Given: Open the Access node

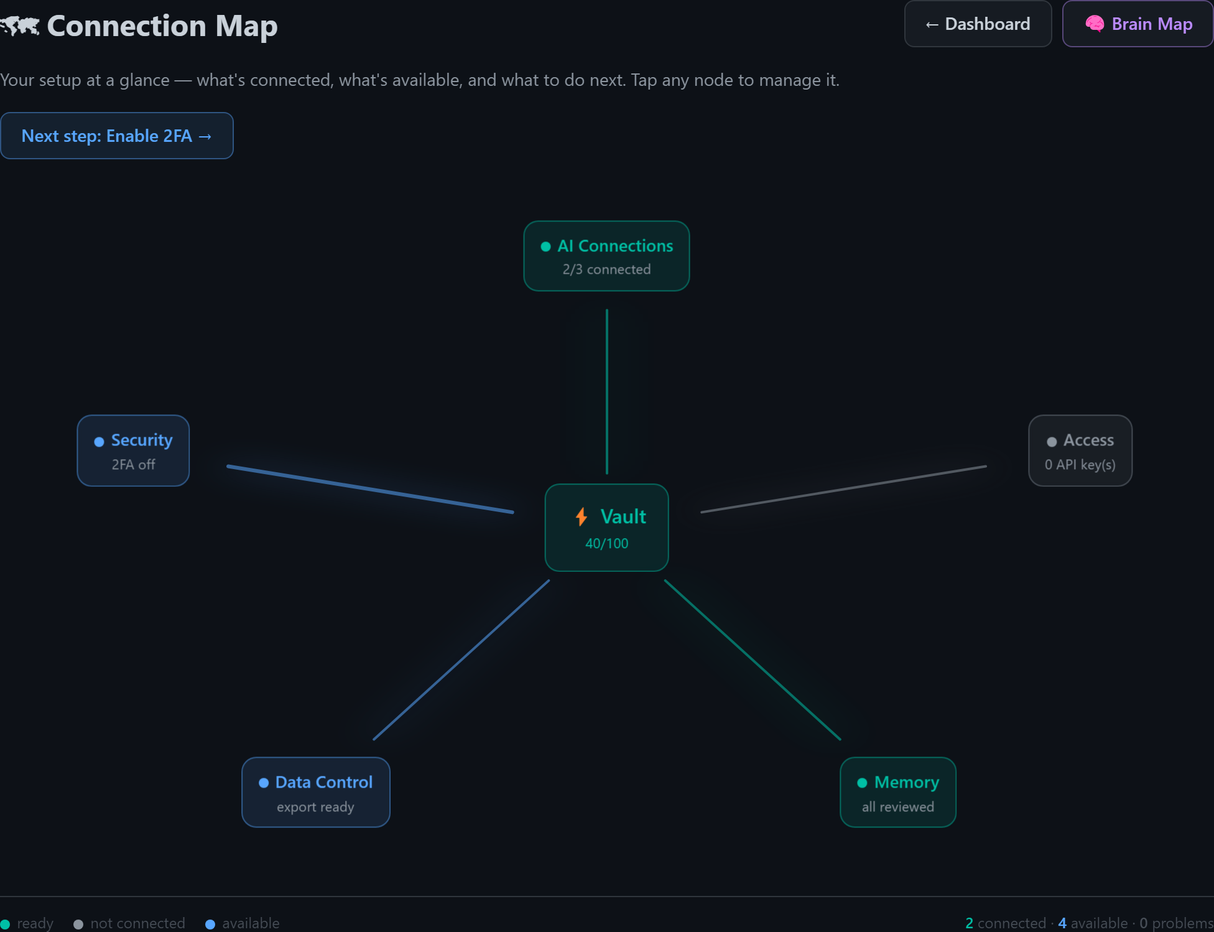Looking at the screenshot, I should 1080,451.
